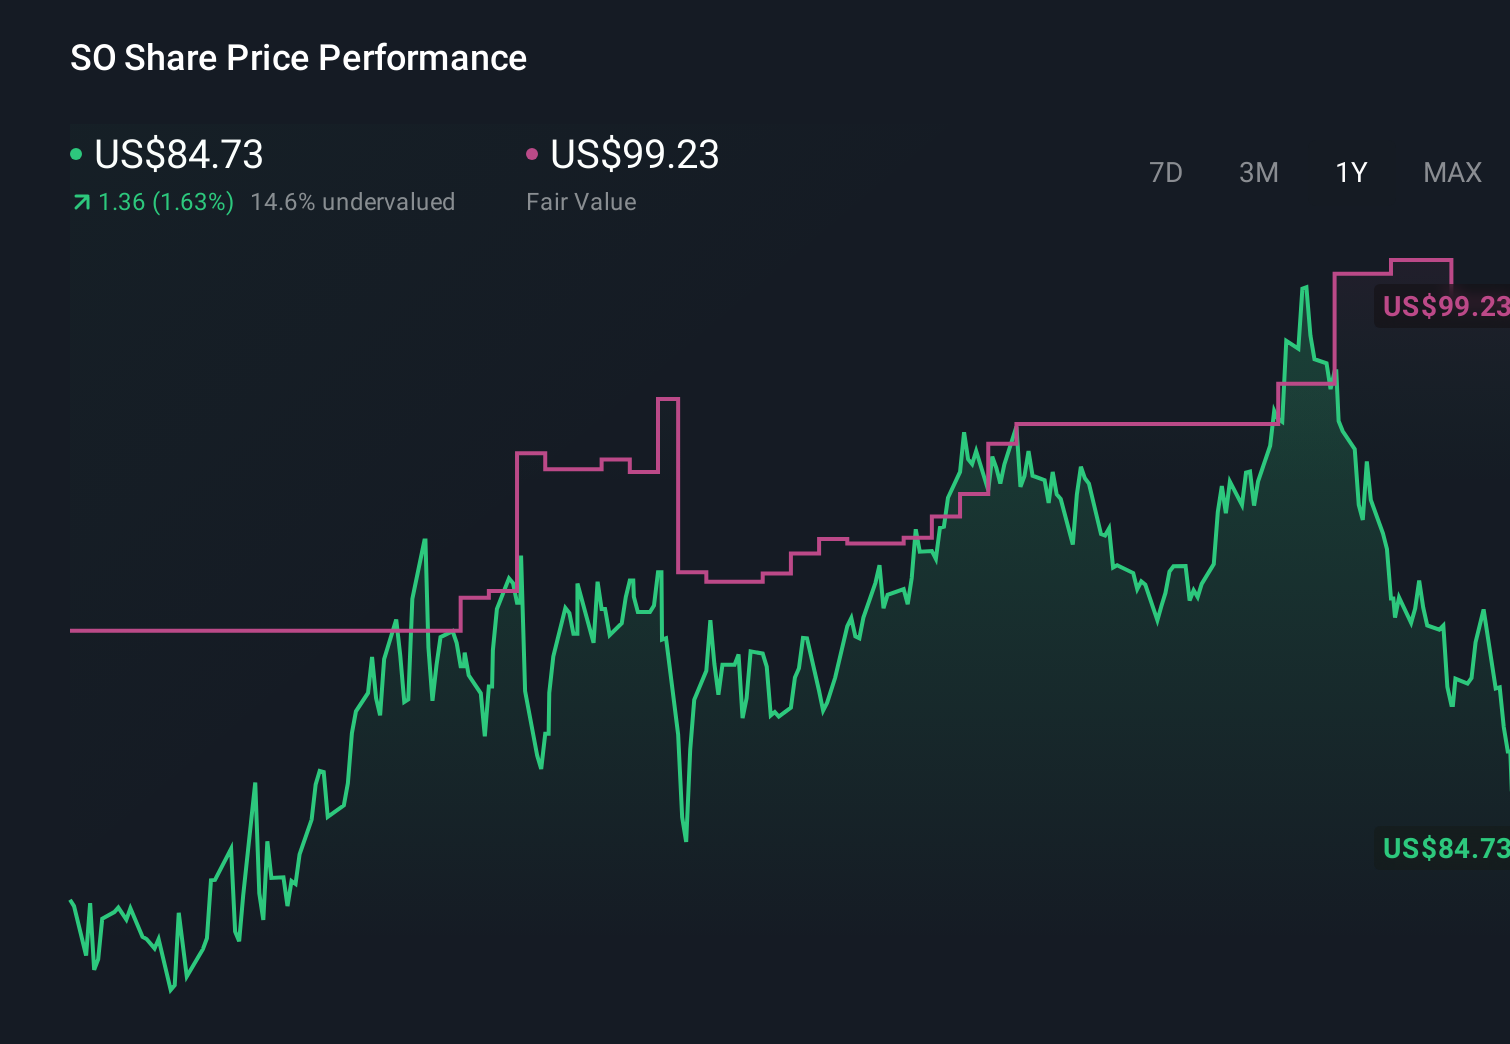
Task: Select the US$84.73 share price badge
Action: (x=1443, y=849)
